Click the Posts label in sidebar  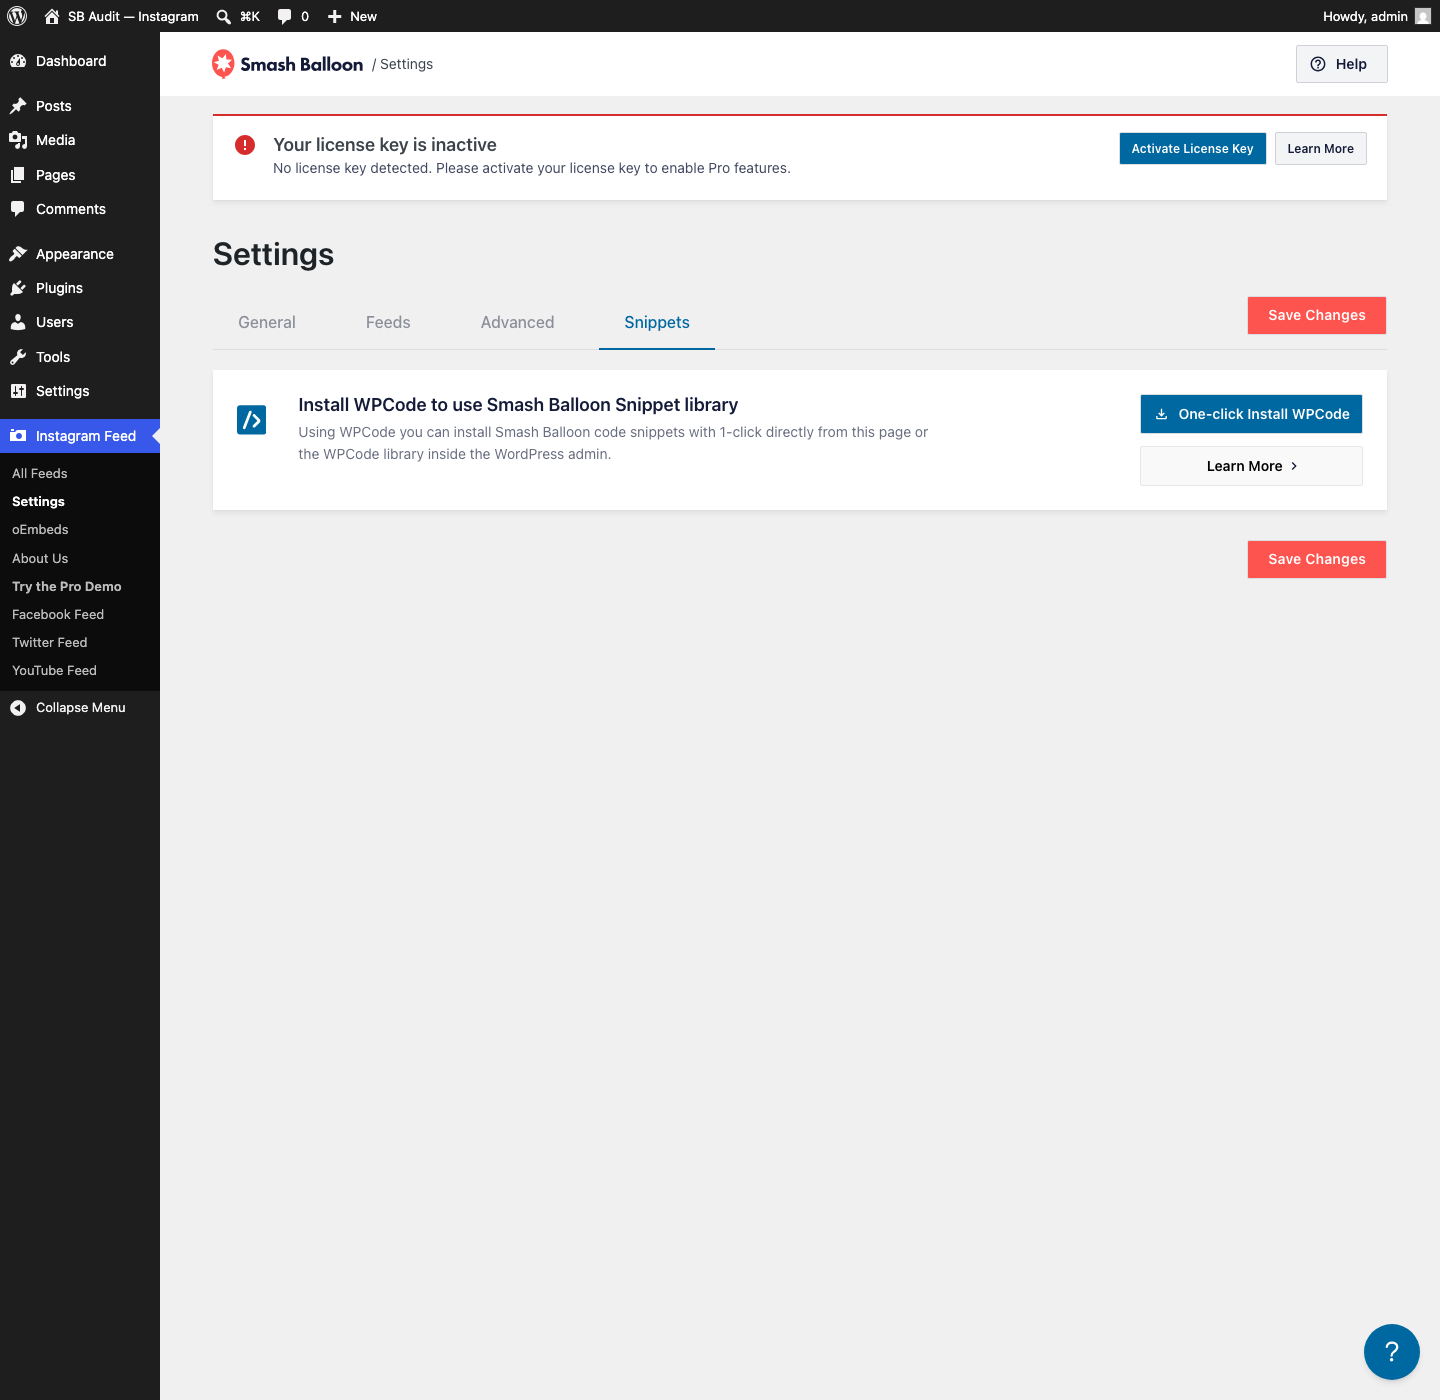coord(54,106)
